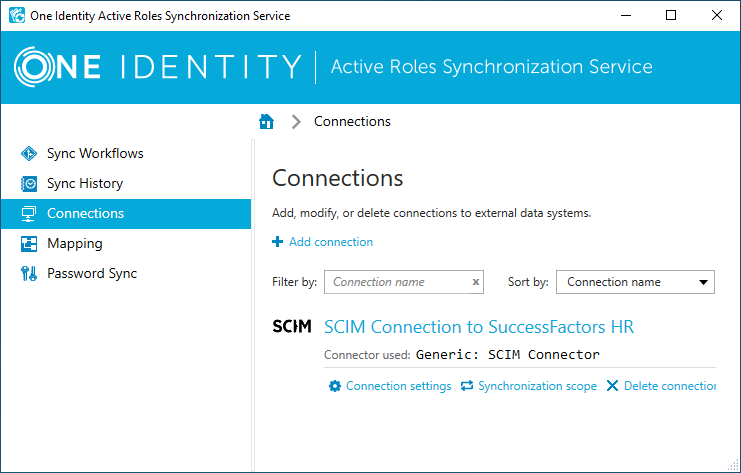Click the gear icon for Connection settings
Screen dimensions: 741x473
335,386
